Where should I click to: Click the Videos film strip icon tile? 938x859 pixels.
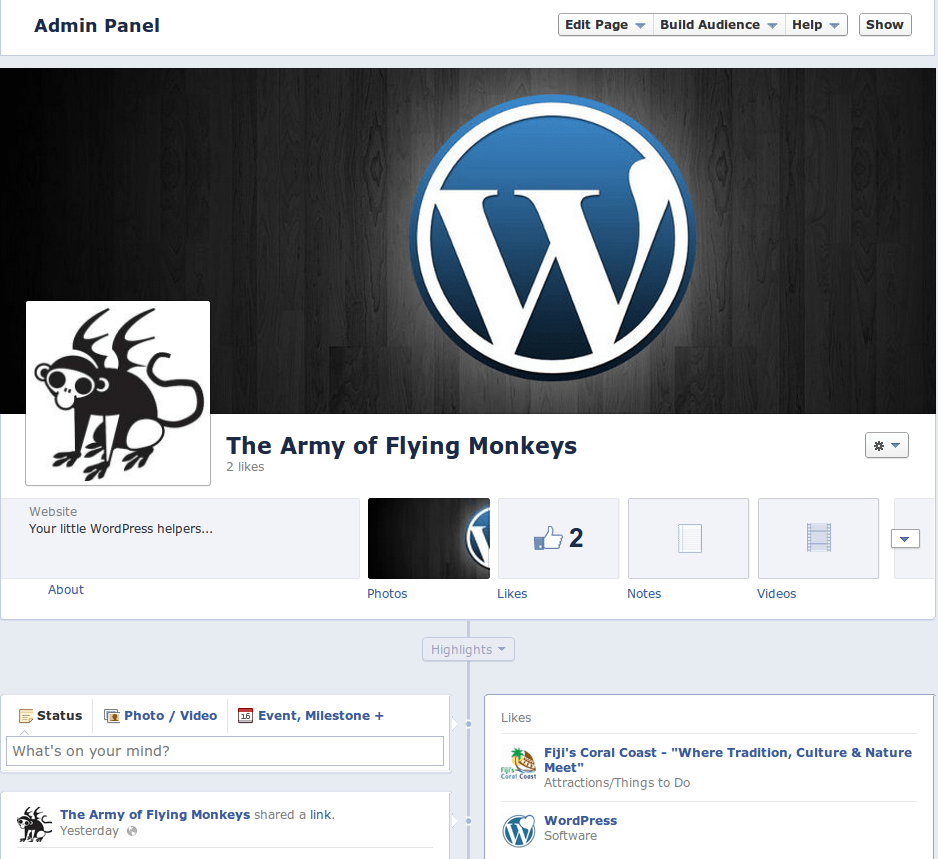point(818,538)
